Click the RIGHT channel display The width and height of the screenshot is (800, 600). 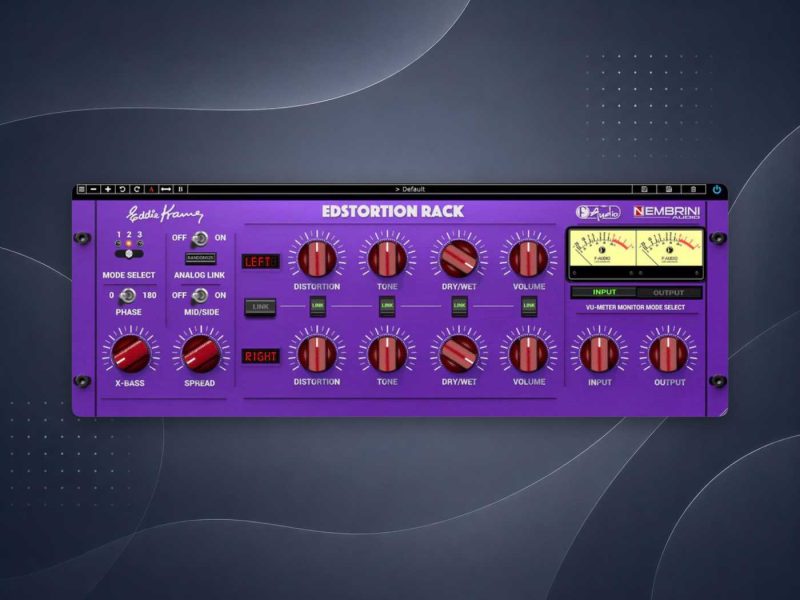pyautogui.click(x=261, y=356)
